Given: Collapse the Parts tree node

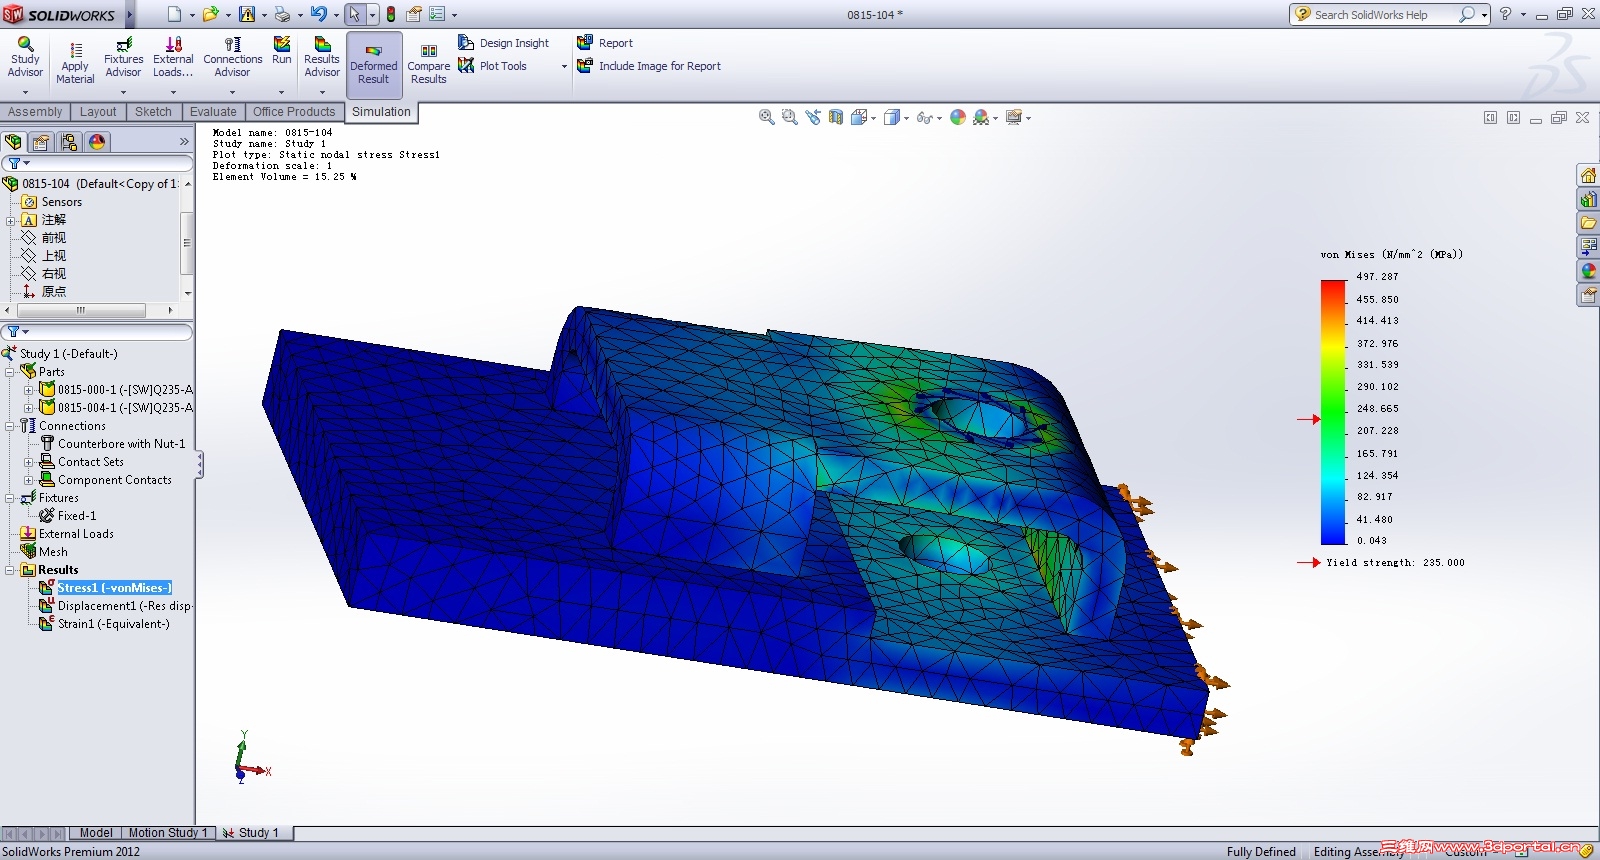Looking at the screenshot, I should 10,372.
